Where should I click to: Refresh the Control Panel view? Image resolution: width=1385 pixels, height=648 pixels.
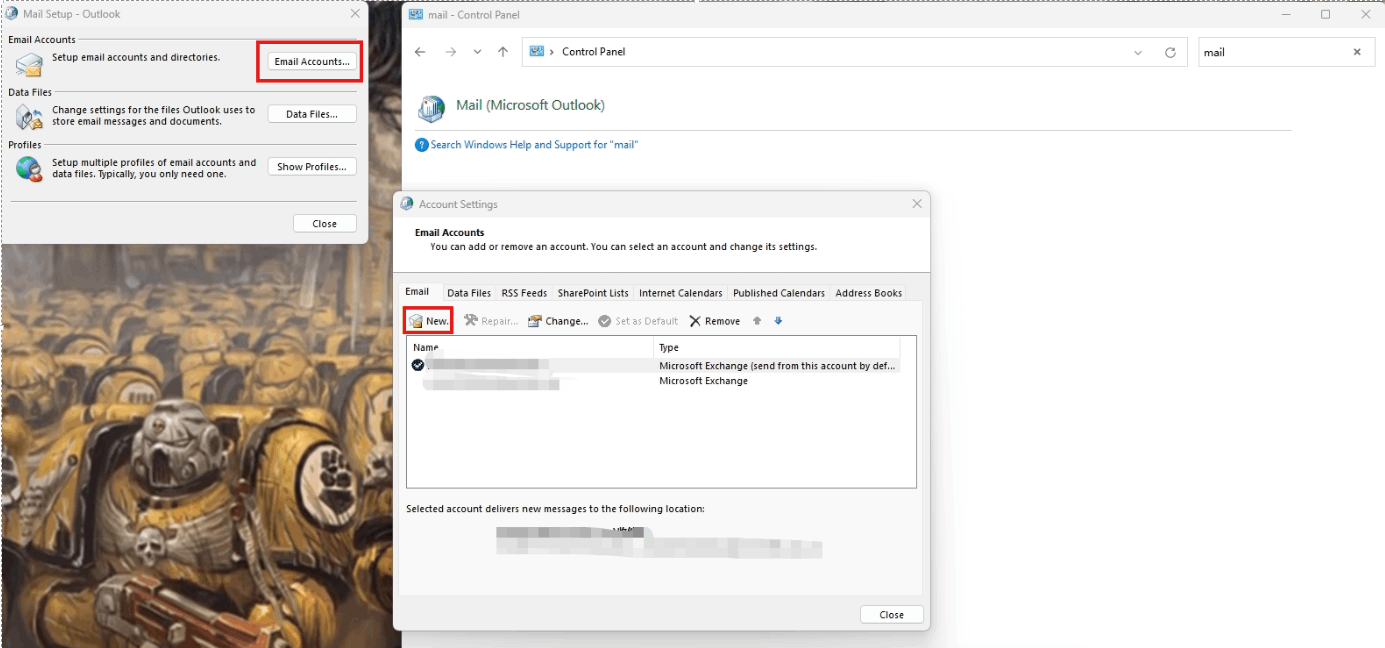[x=1170, y=52]
